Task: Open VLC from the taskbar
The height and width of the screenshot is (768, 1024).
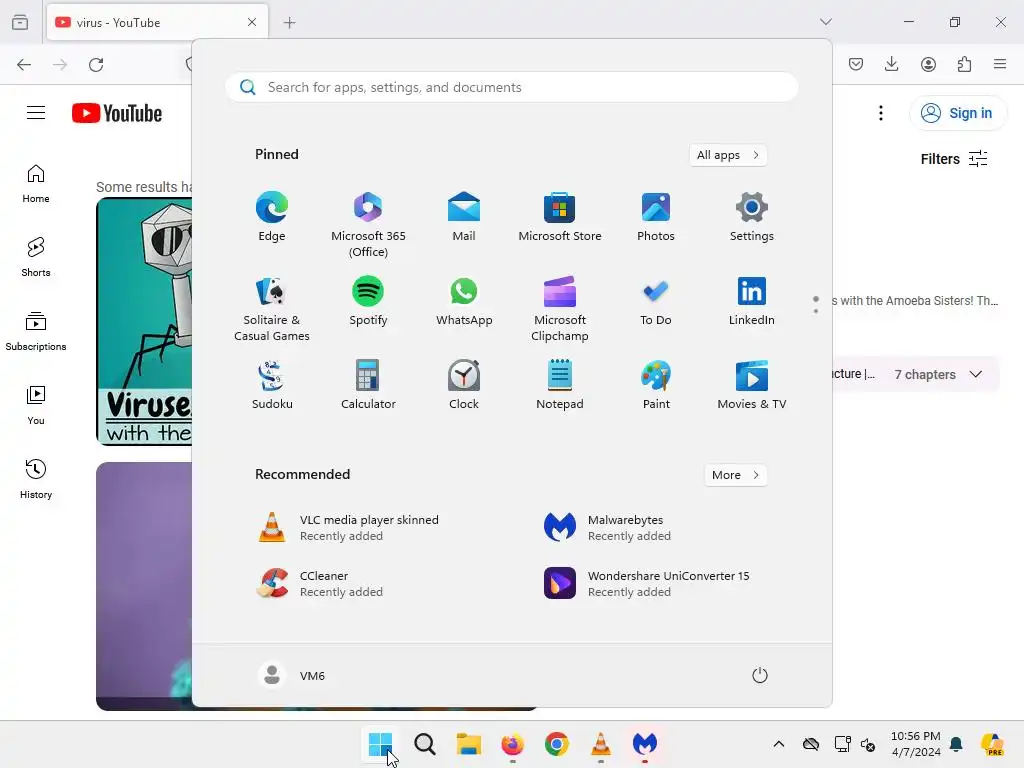Action: tap(600, 744)
